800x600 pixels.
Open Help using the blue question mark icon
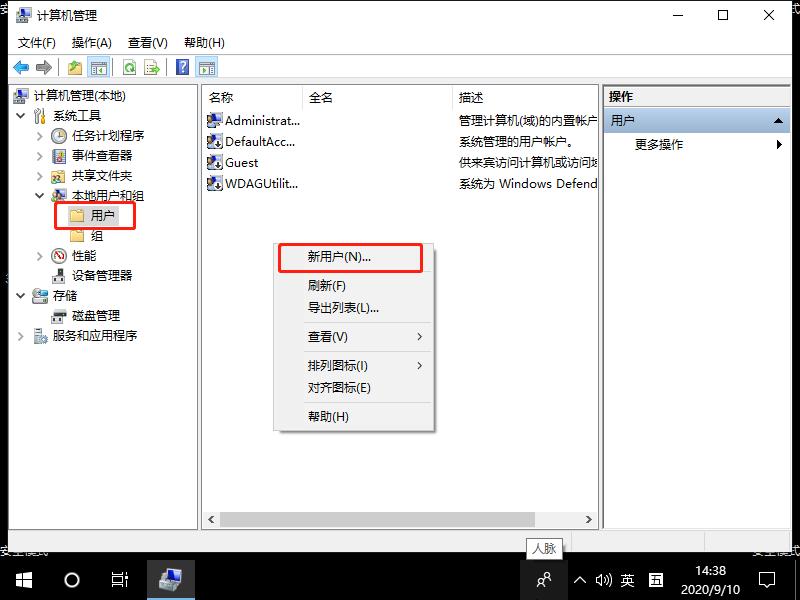180,67
